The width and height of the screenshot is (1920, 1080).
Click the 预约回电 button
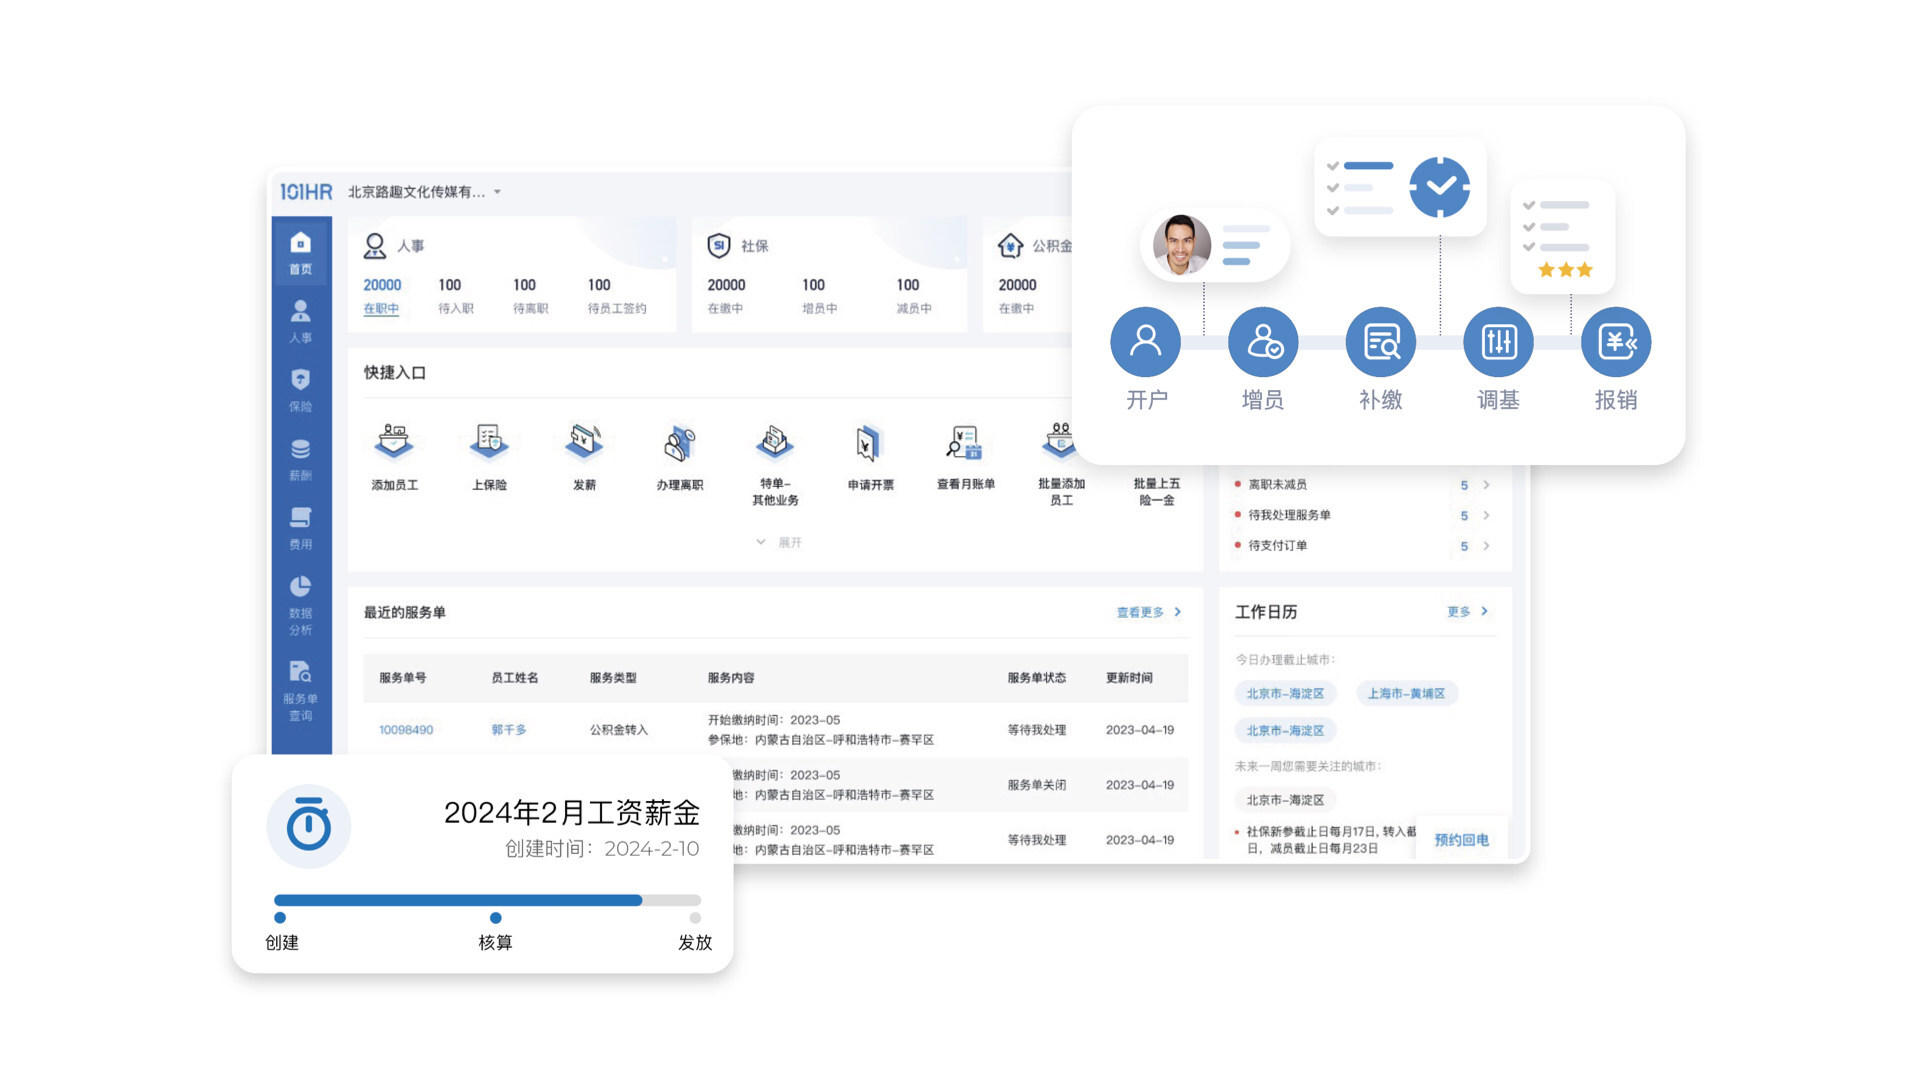pyautogui.click(x=1461, y=840)
